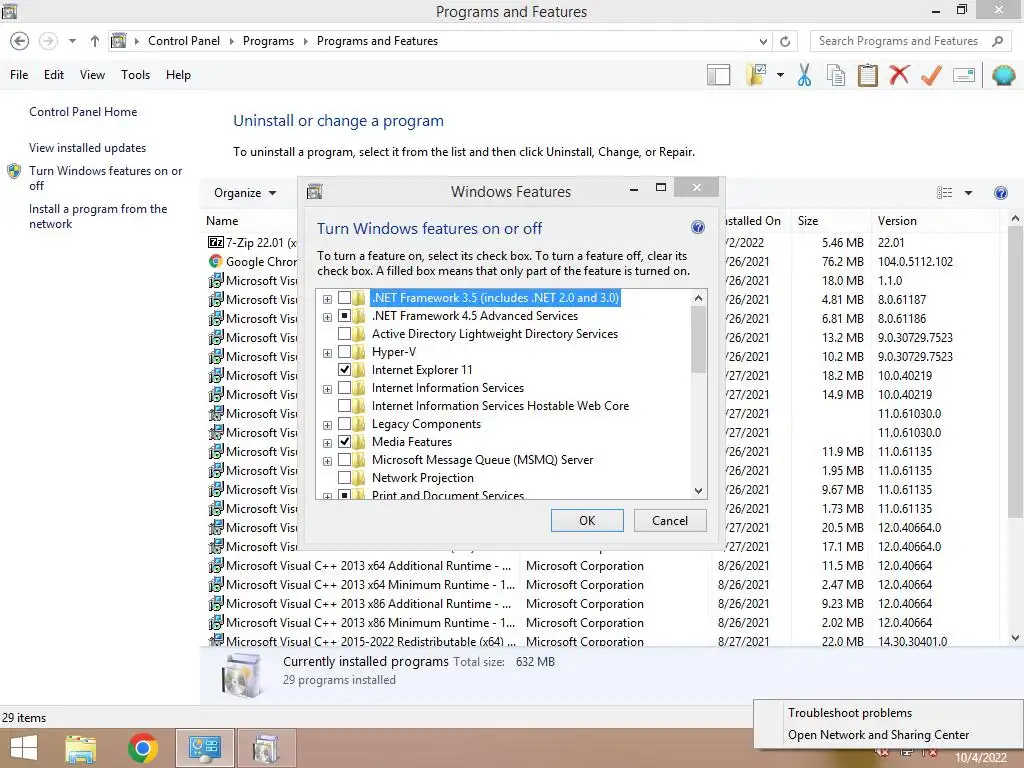Sort programs by the Version column header
The image size is (1024, 768).
click(x=934, y=221)
